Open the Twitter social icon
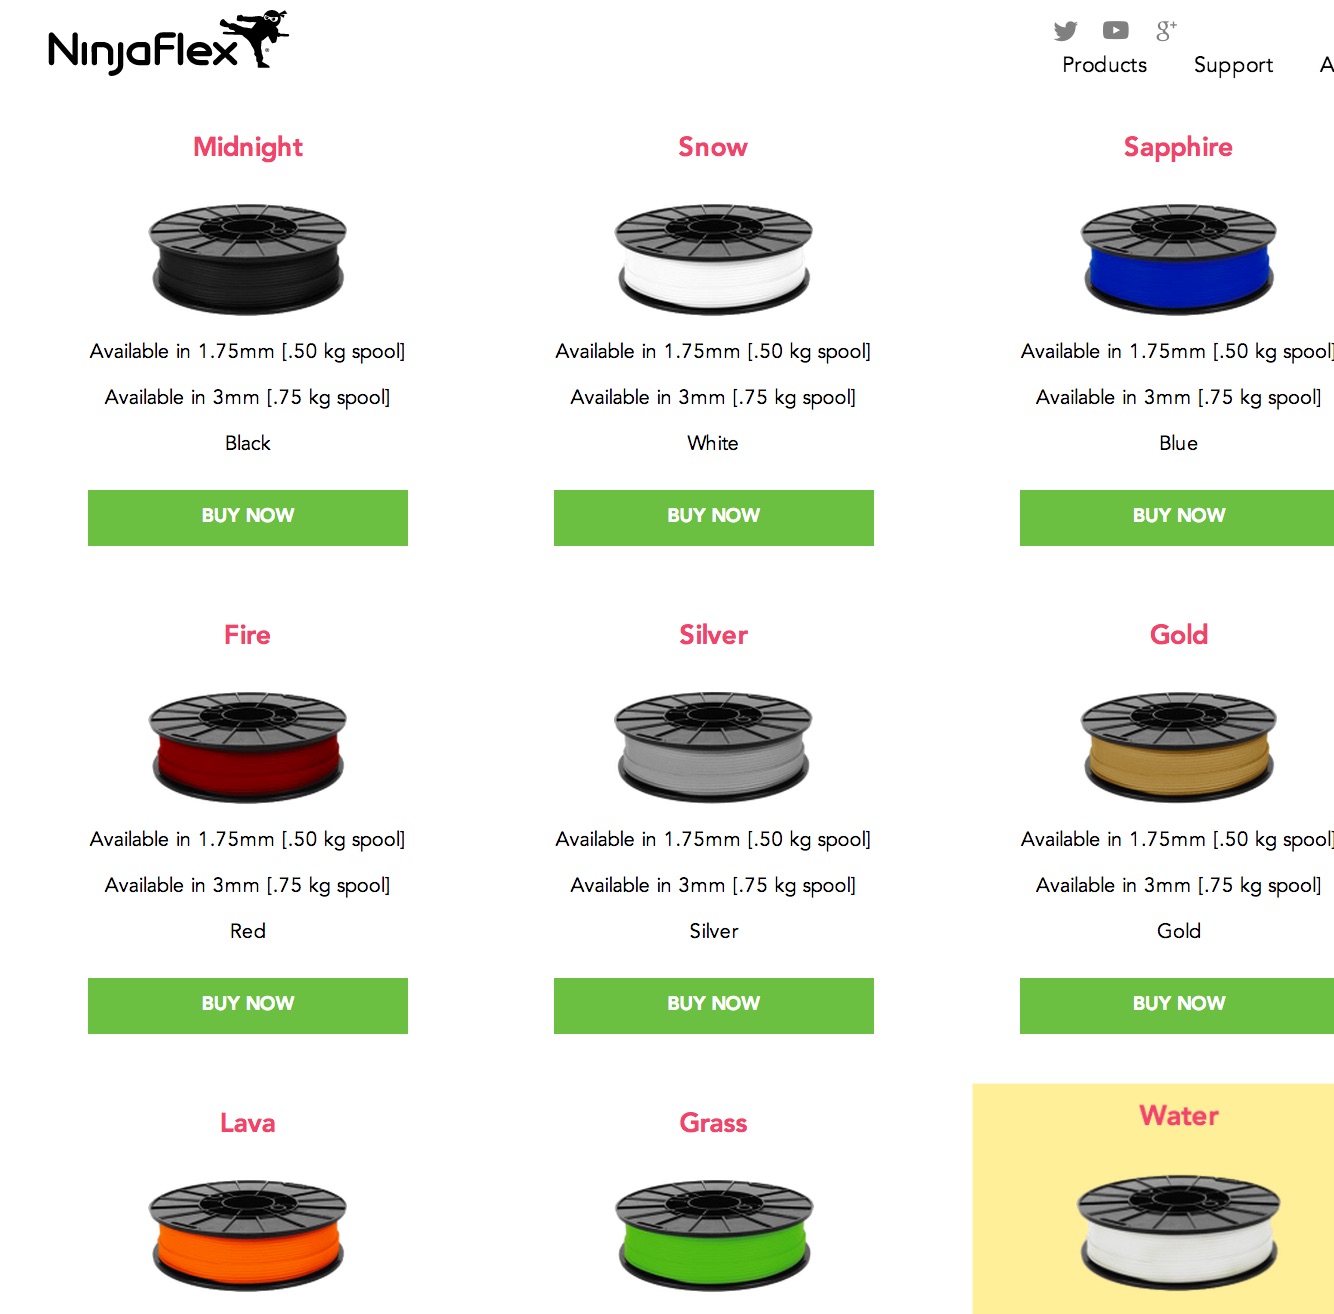 (1066, 31)
